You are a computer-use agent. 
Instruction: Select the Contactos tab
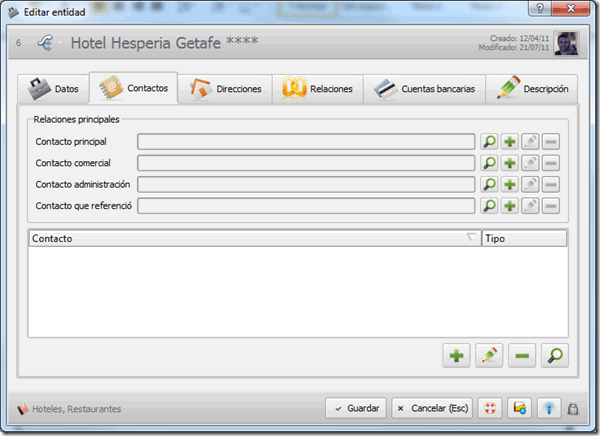point(134,88)
